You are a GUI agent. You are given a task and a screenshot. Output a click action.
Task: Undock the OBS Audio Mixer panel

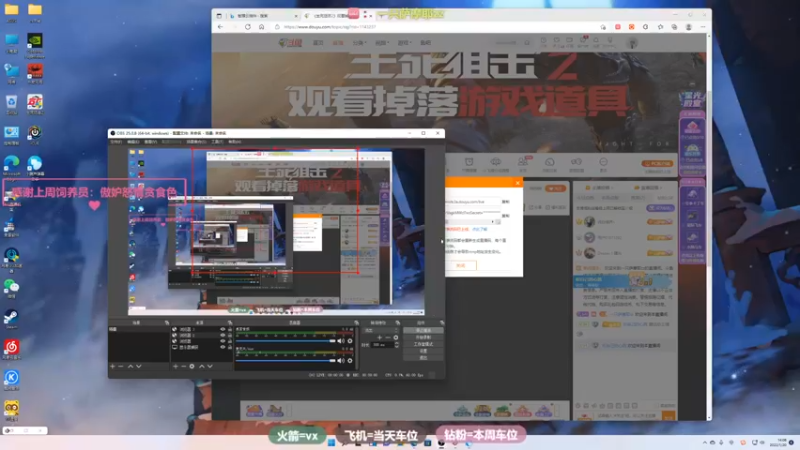(356, 322)
